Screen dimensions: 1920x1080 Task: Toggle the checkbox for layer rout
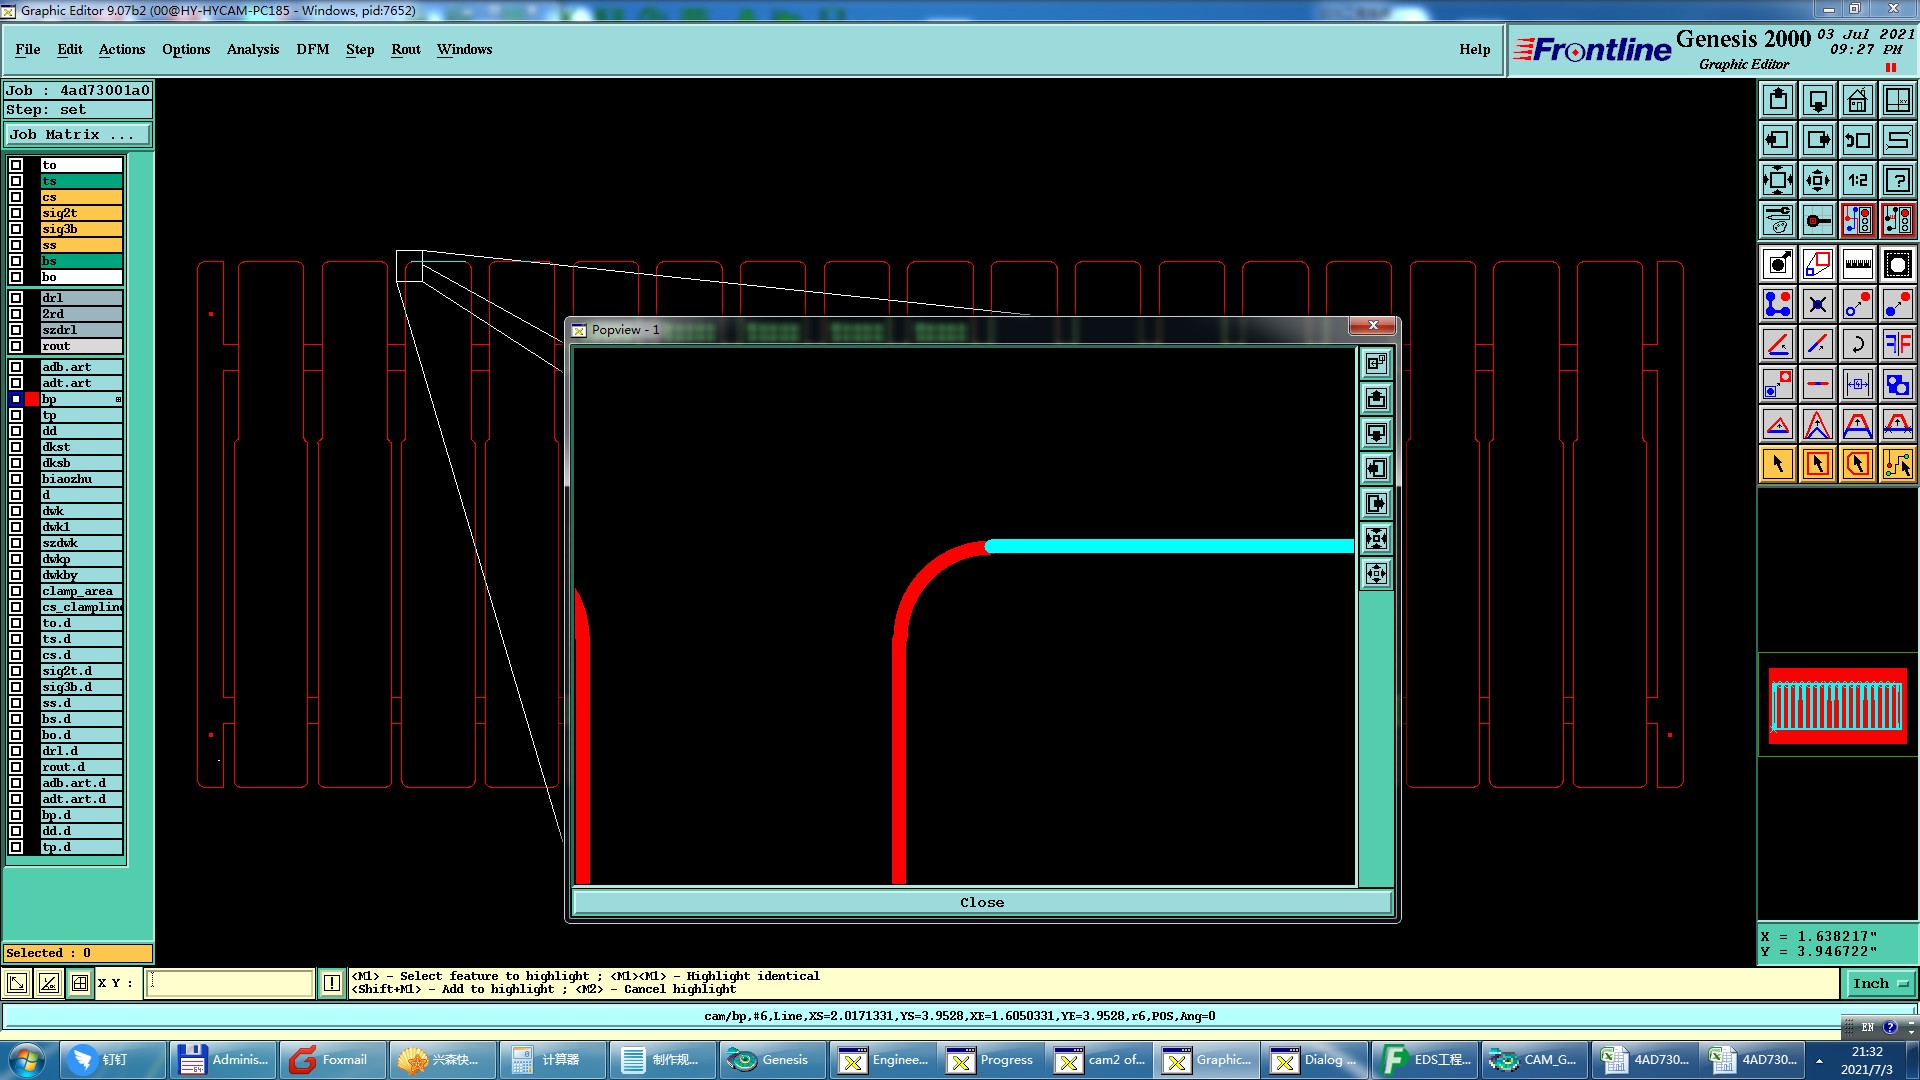click(16, 346)
